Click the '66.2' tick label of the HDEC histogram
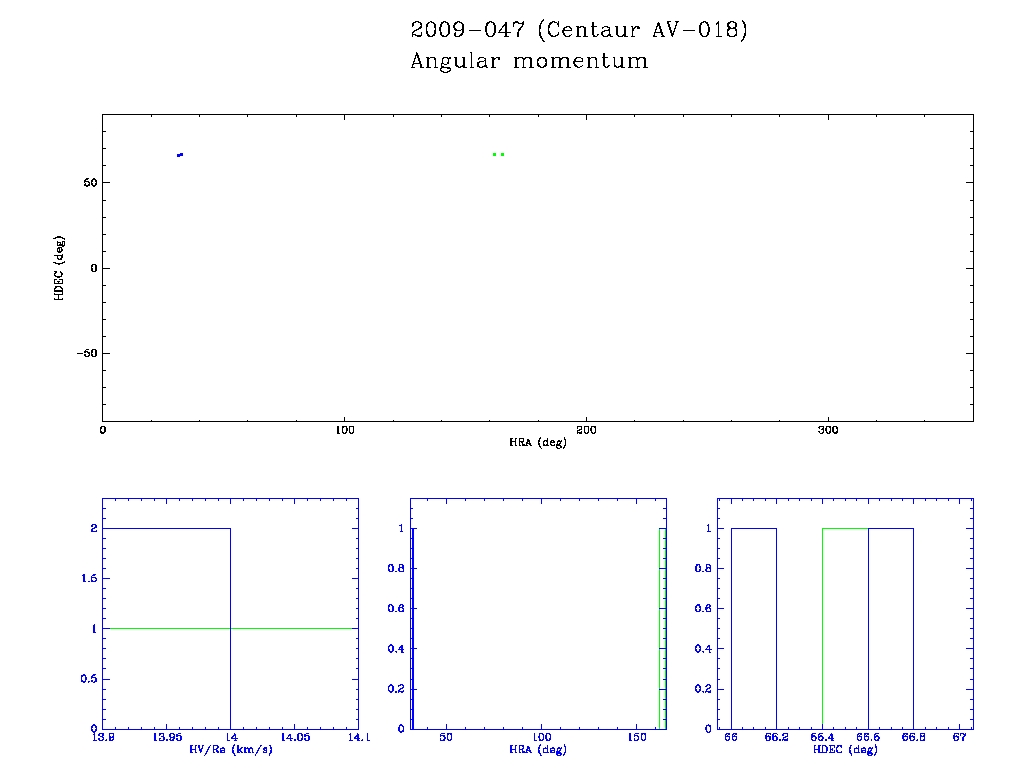The image size is (1024, 768). pos(776,737)
